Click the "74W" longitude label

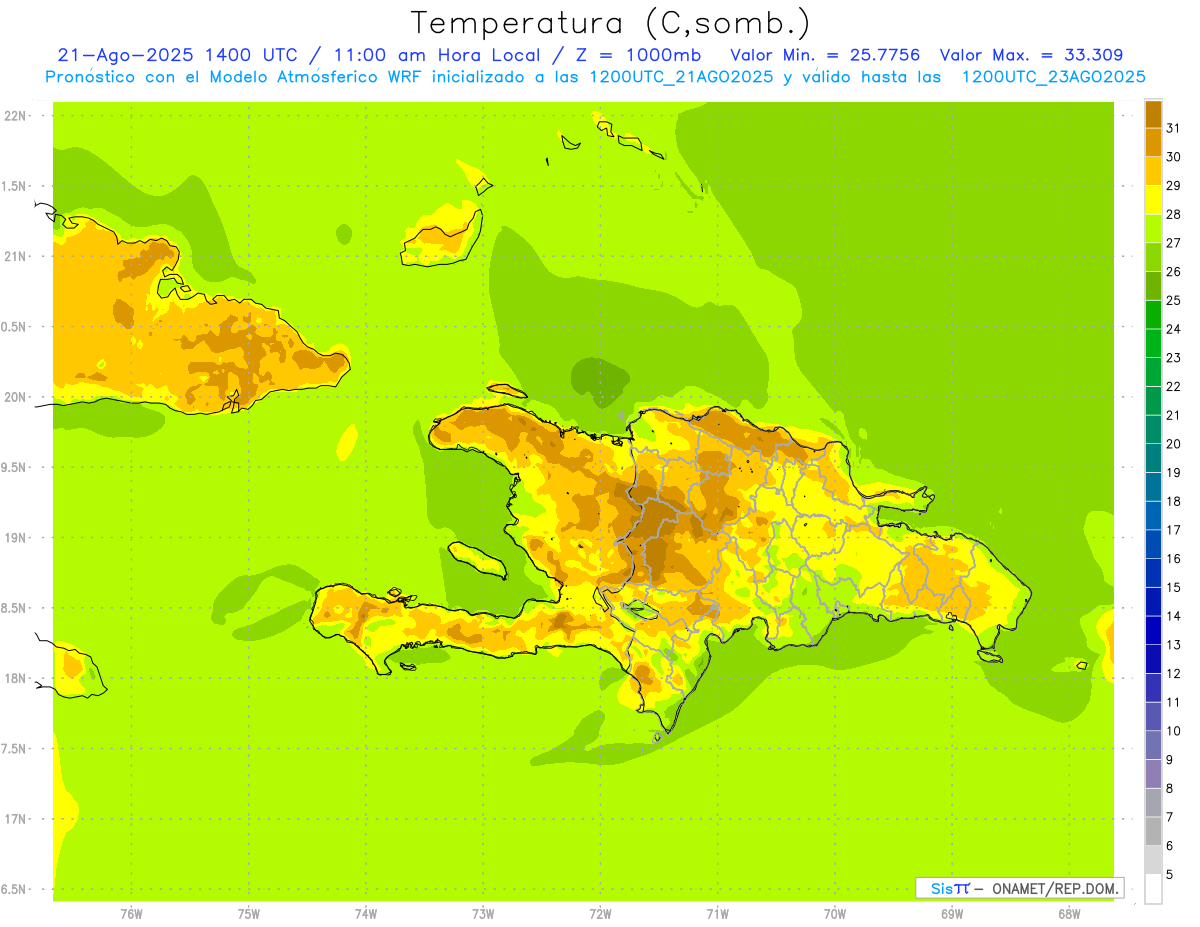(366, 914)
